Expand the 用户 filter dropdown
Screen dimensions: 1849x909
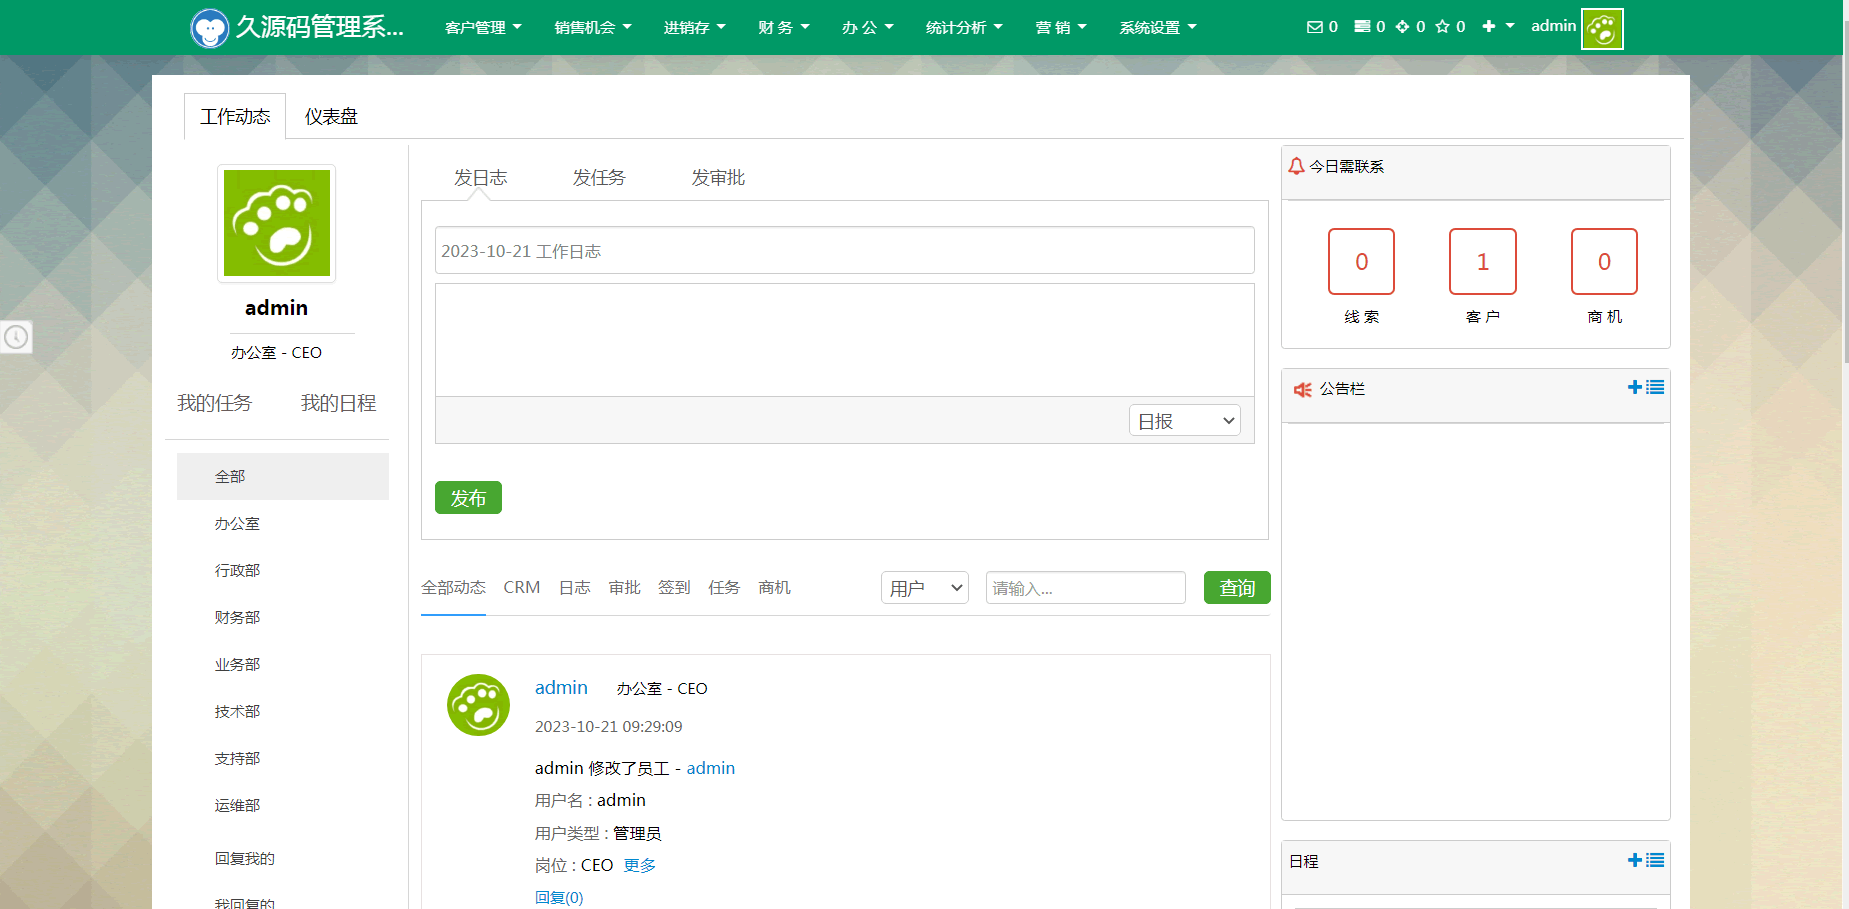pos(925,588)
